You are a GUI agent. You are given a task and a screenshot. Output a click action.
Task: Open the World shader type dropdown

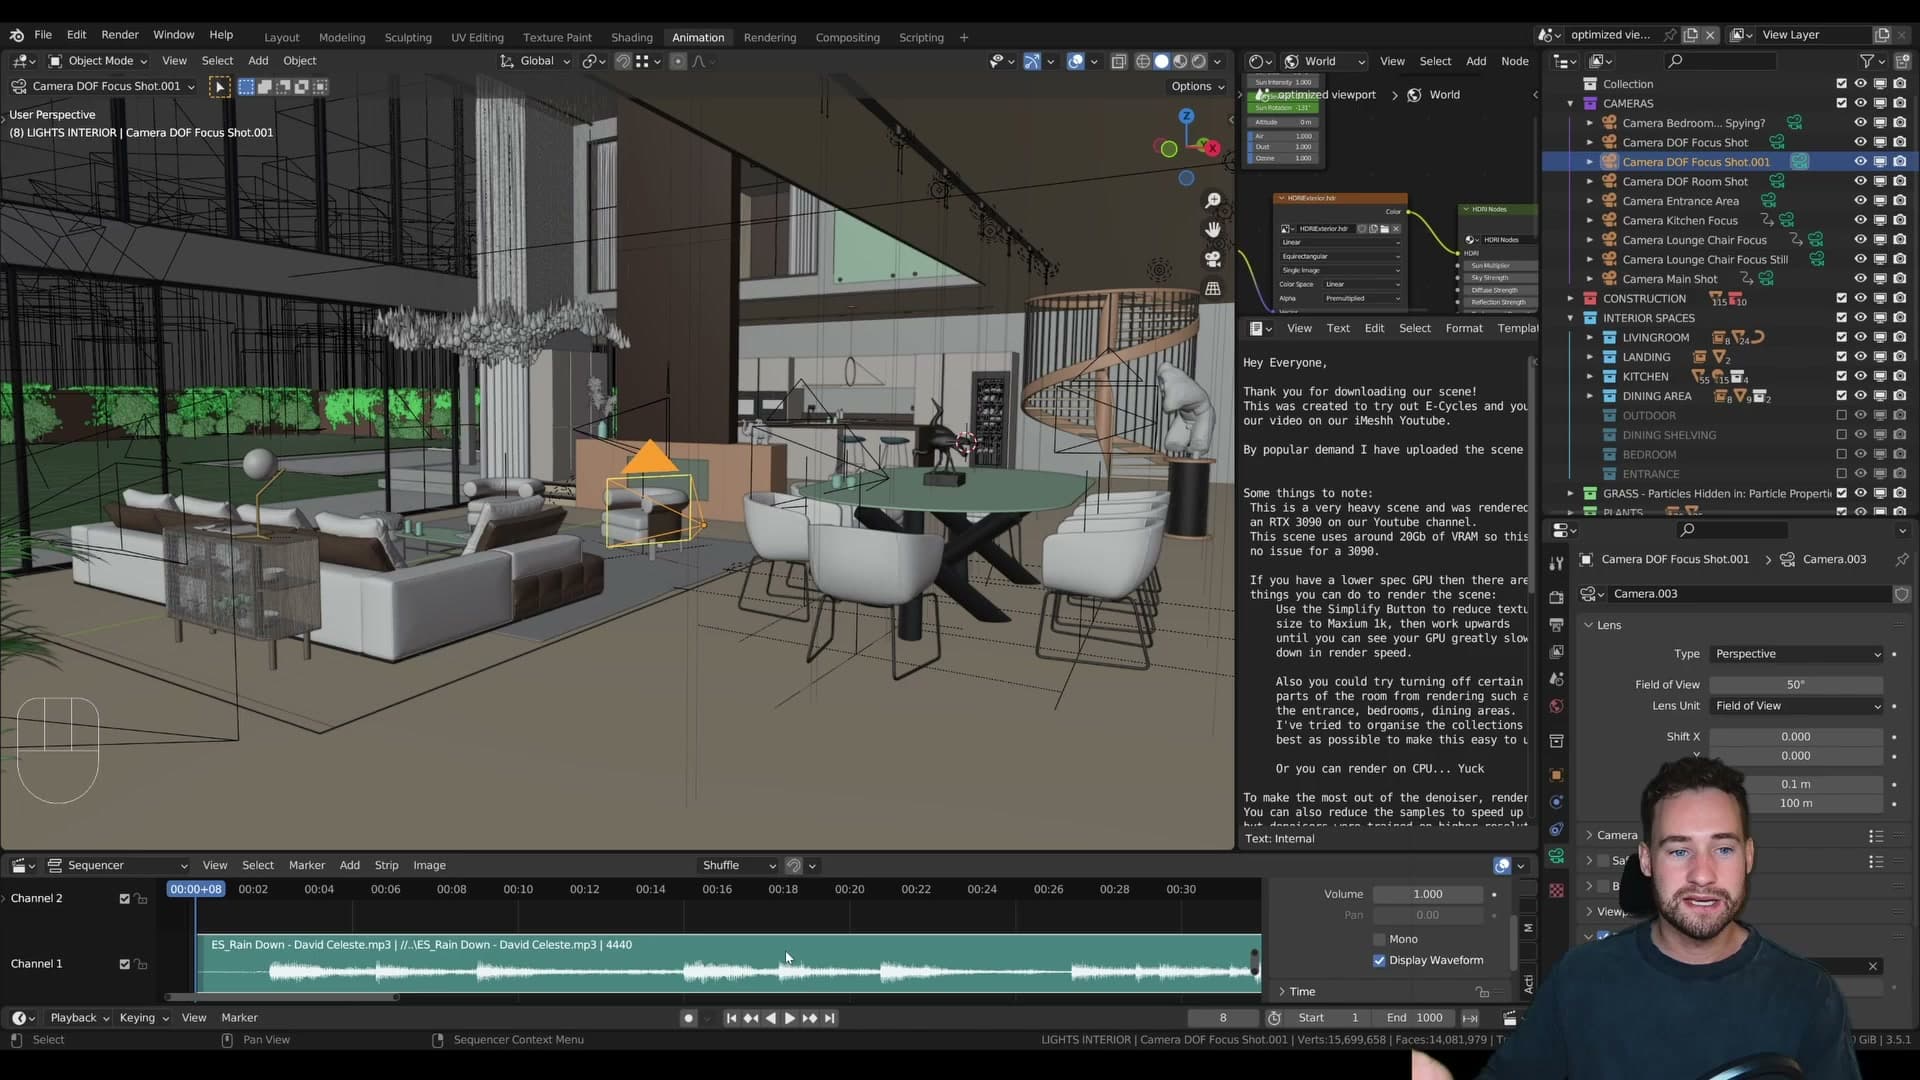[1324, 61]
